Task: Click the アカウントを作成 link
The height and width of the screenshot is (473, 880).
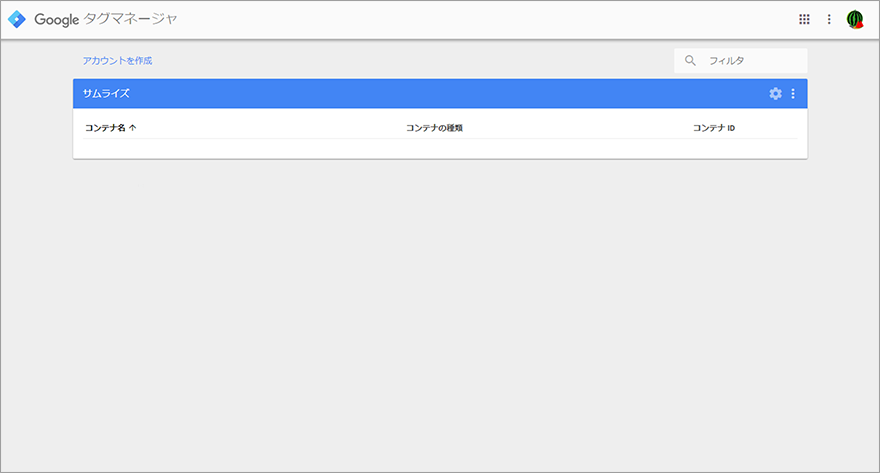Action: (x=117, y=61)
